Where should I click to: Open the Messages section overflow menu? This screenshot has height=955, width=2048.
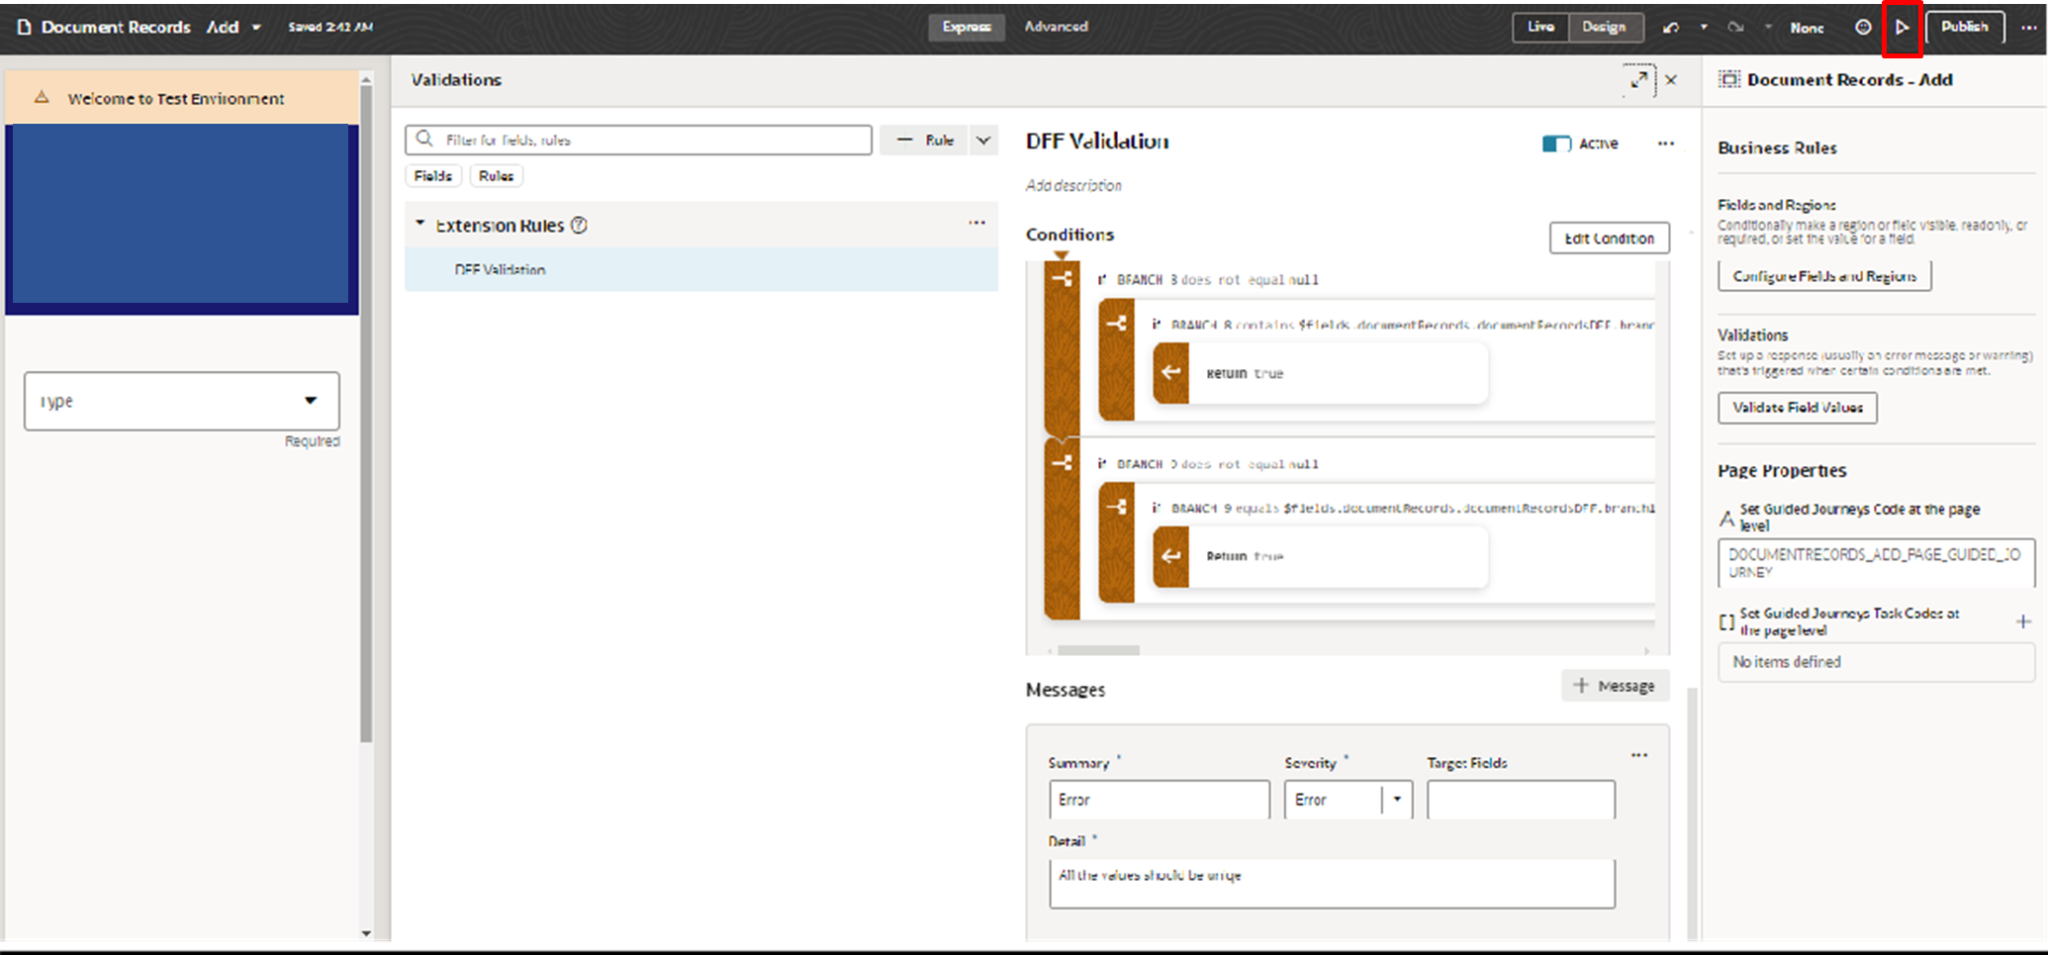click(1638, 755)
